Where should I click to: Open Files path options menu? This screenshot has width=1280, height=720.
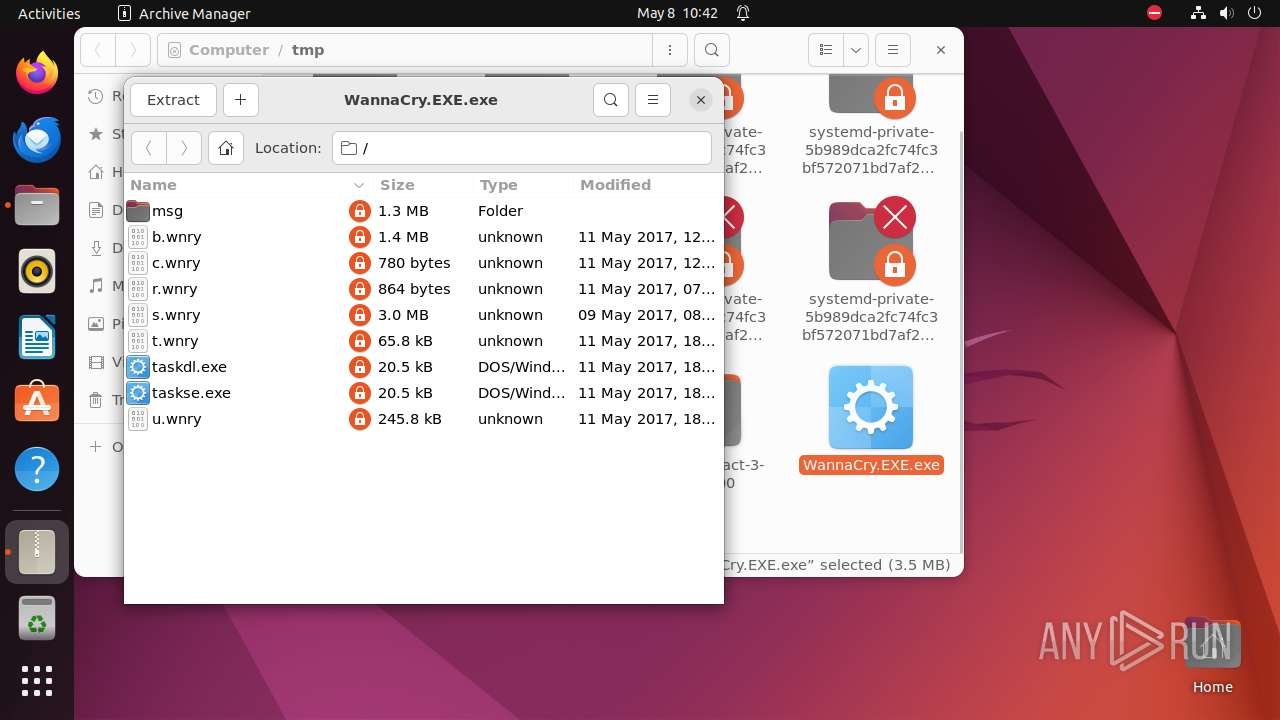(669, 50)
